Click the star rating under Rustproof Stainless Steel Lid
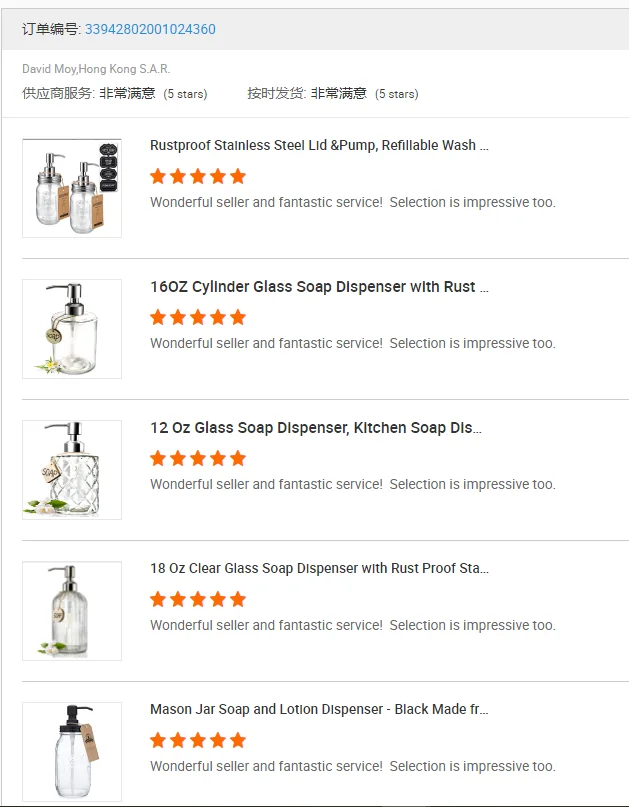Image resolution: width=629 pixels, height=807 pixels. [x=198, y=177]
